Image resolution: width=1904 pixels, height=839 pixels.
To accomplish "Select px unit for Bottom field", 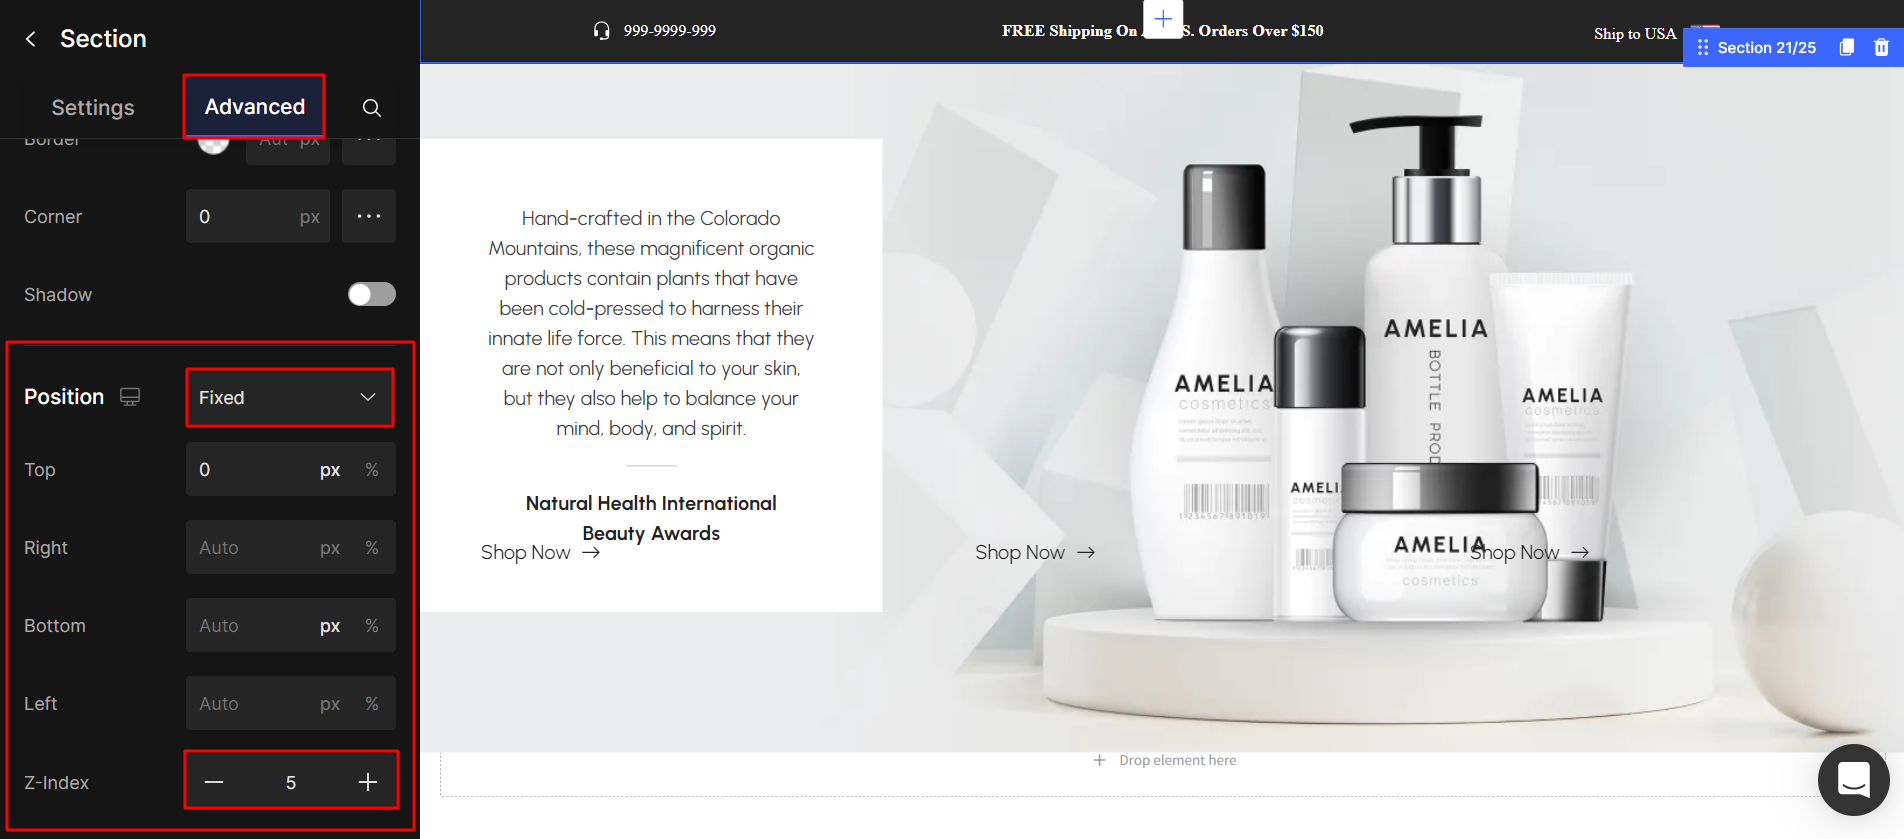I will tap(330, 626).
